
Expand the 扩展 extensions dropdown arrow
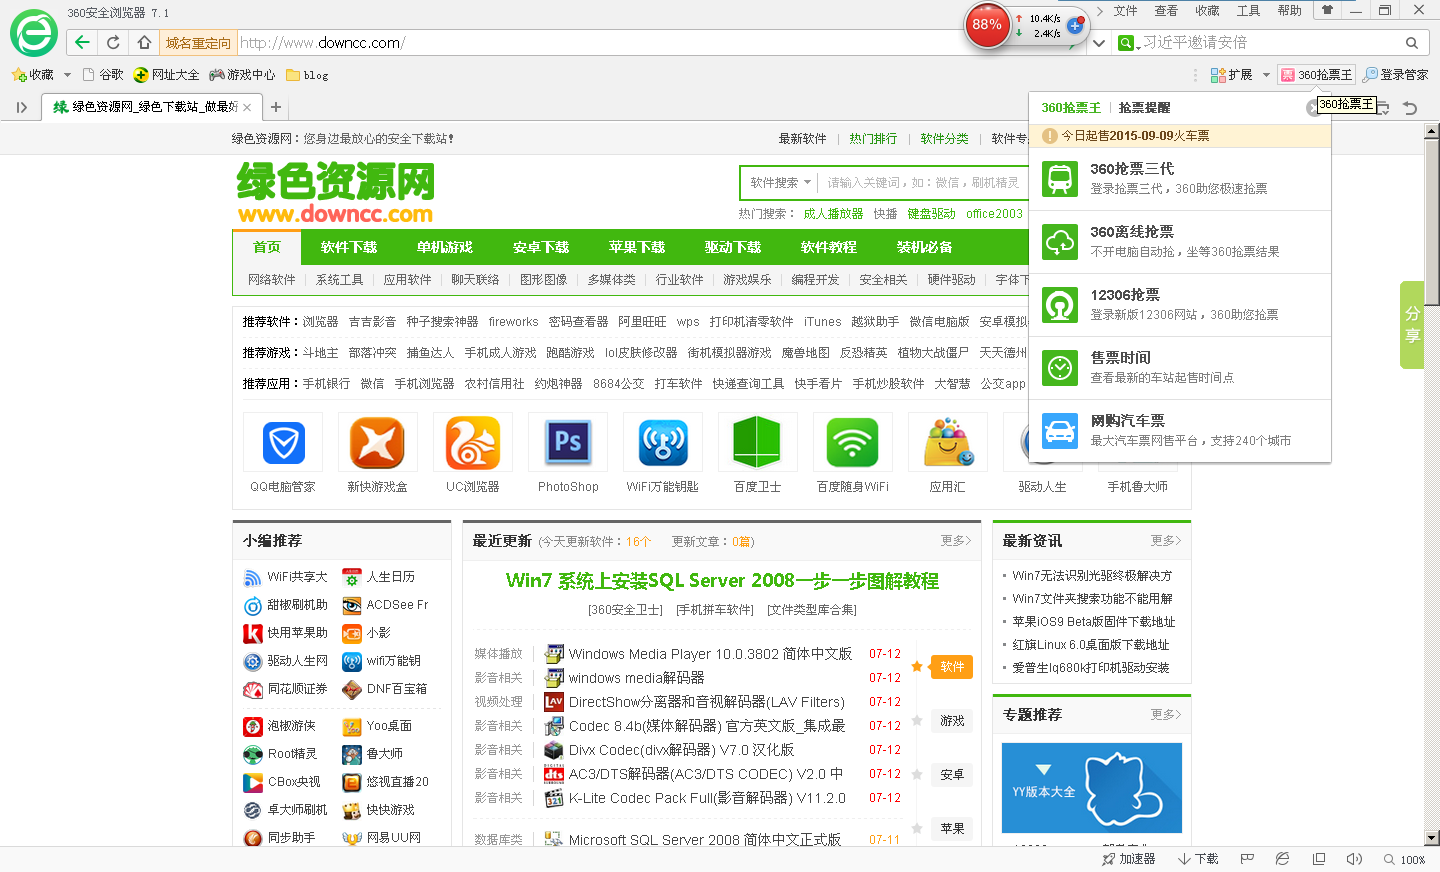(x=1266, y=75)
